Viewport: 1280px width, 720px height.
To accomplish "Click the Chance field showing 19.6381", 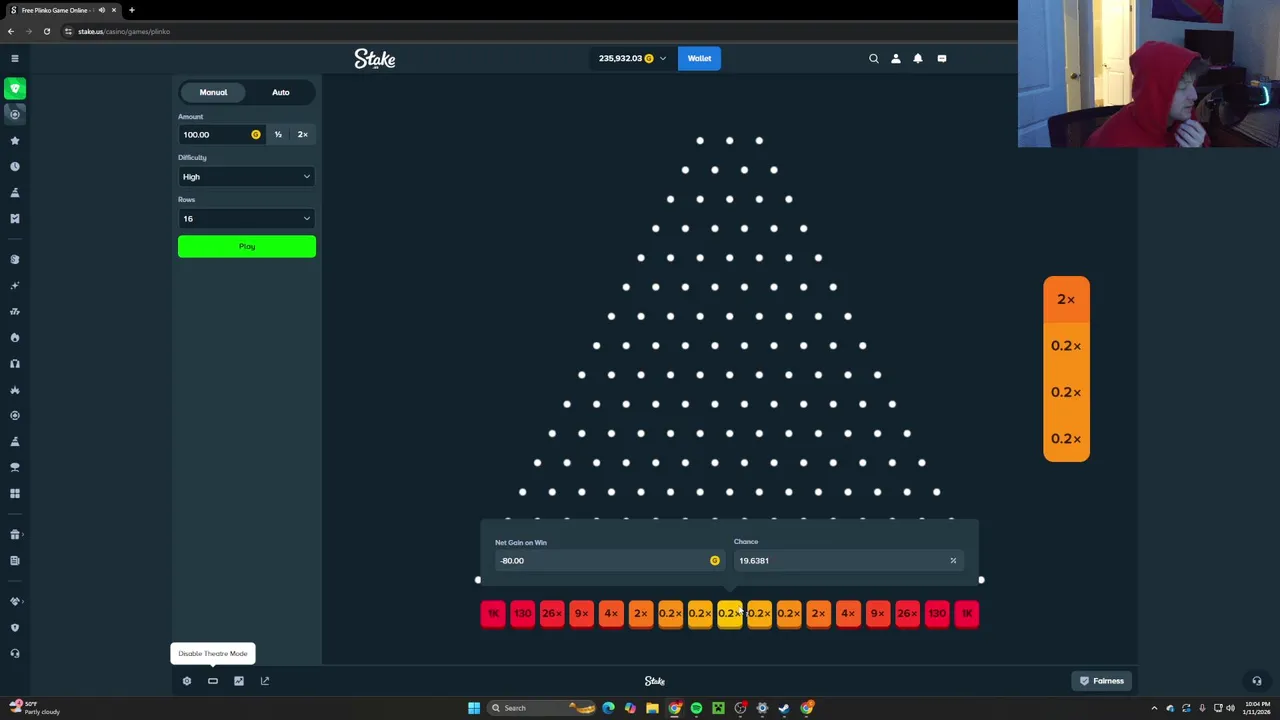I will point(849,561).
